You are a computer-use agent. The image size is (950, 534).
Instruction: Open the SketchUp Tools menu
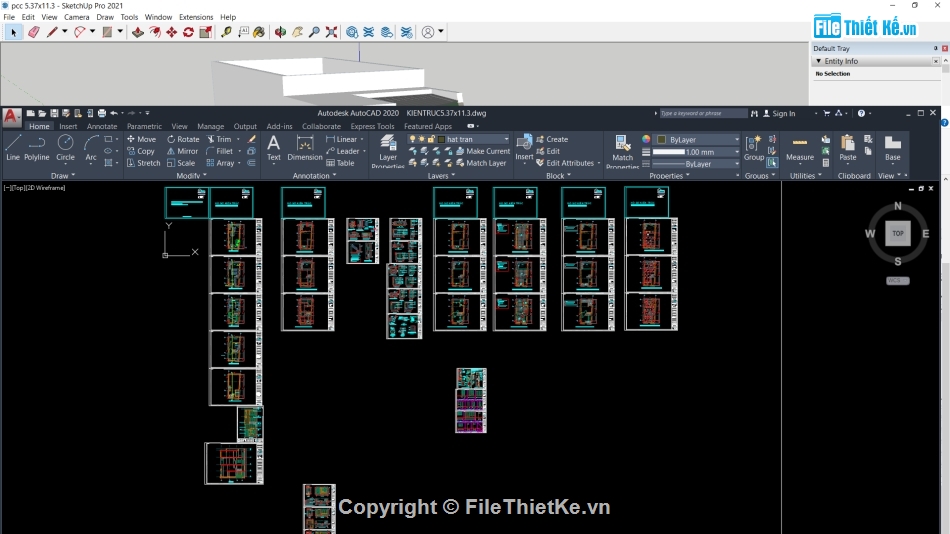[129, 17]
